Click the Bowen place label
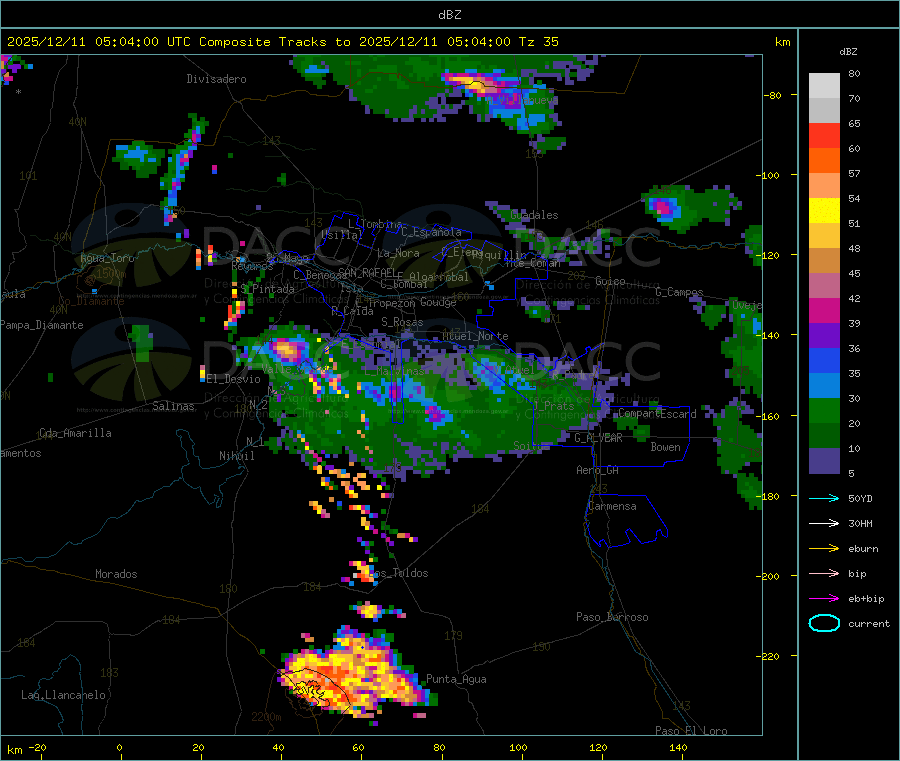 click(x=665, y=447)
